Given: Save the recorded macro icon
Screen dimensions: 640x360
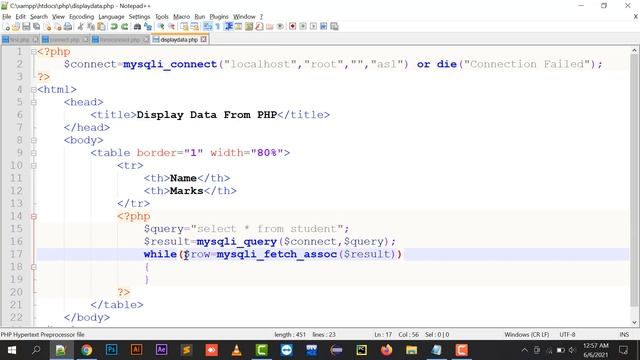Looking at the screenshot, I should coord(334,27).
